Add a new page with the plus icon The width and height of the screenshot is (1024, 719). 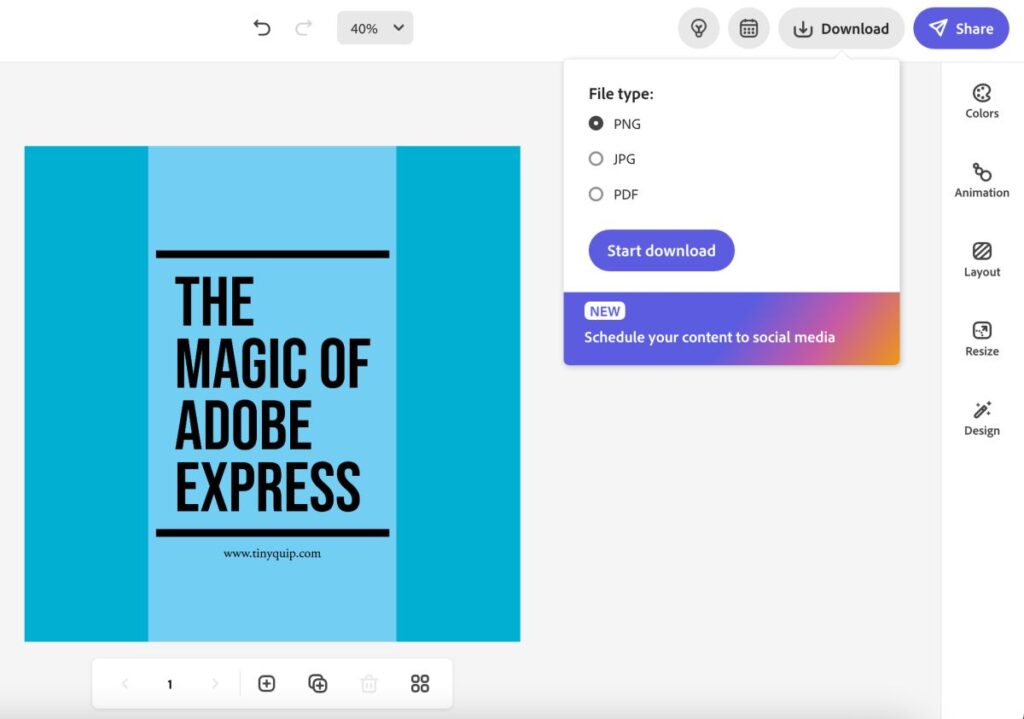(266, 683)
